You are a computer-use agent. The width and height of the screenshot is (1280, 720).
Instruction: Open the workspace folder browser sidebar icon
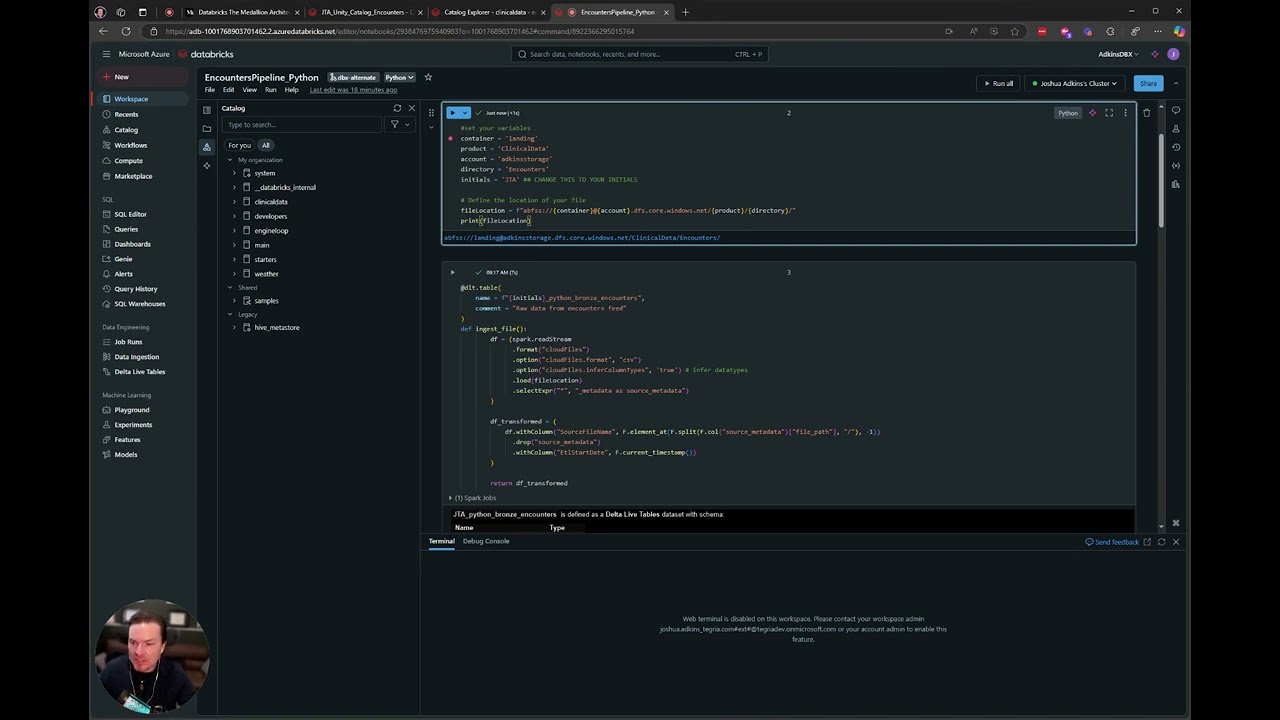point(207,128)
